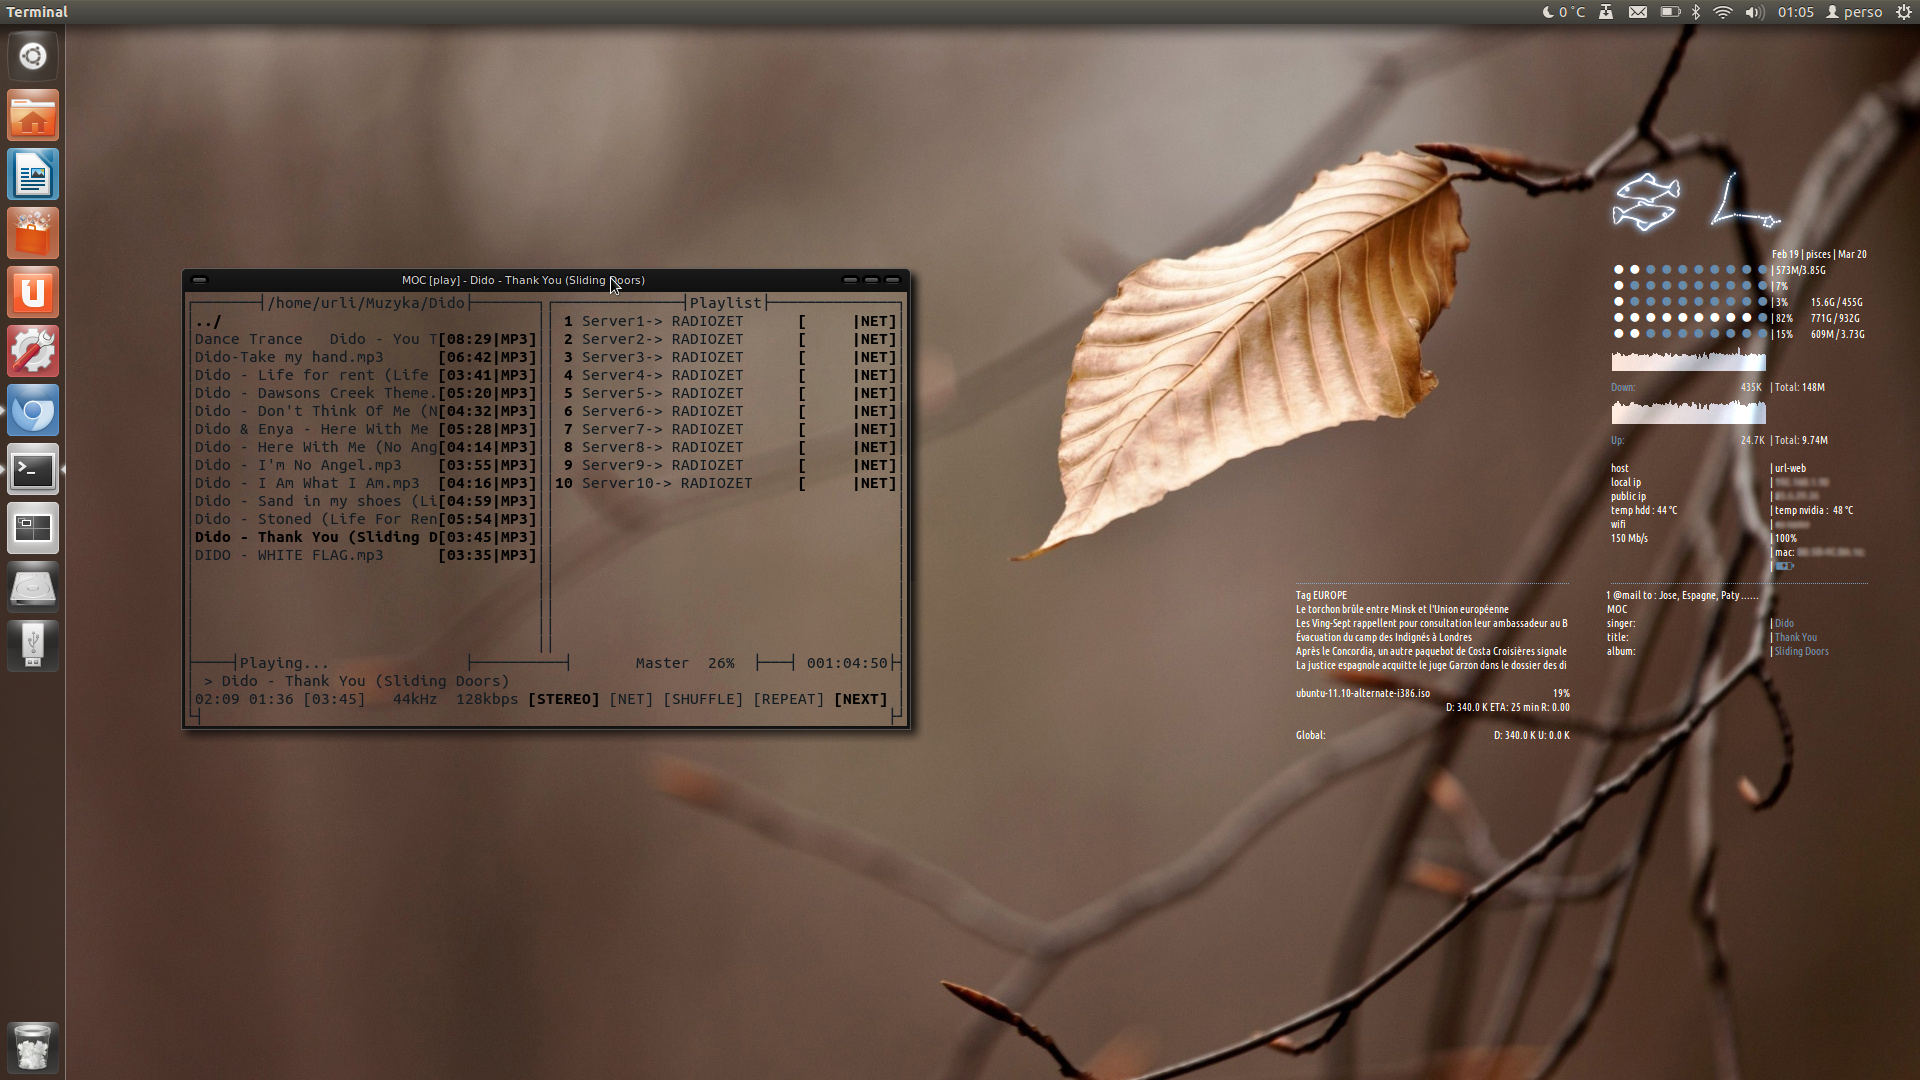Select playlist entry Server5-> RADIOZET
This screenshot has height=1080, width=1920.
click(x=726, y=393)
